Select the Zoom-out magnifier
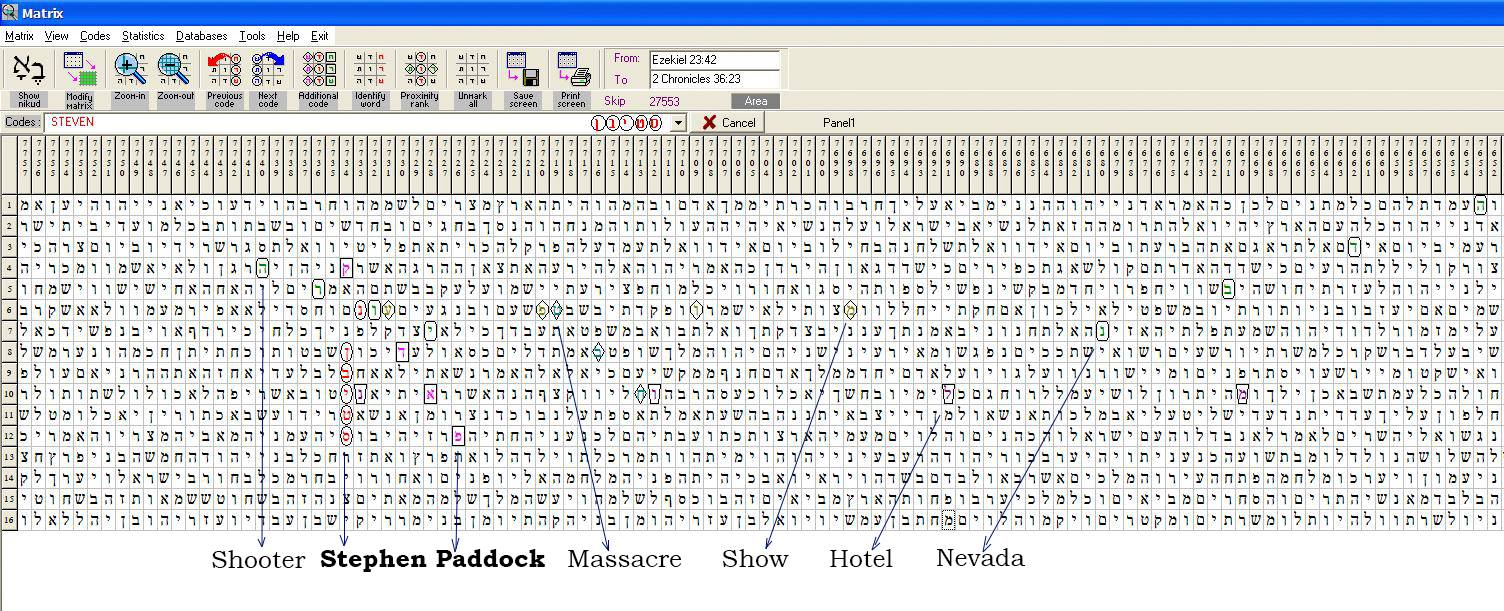Image resolution: width=1504 pixels, height=611 pixels. 175,78
